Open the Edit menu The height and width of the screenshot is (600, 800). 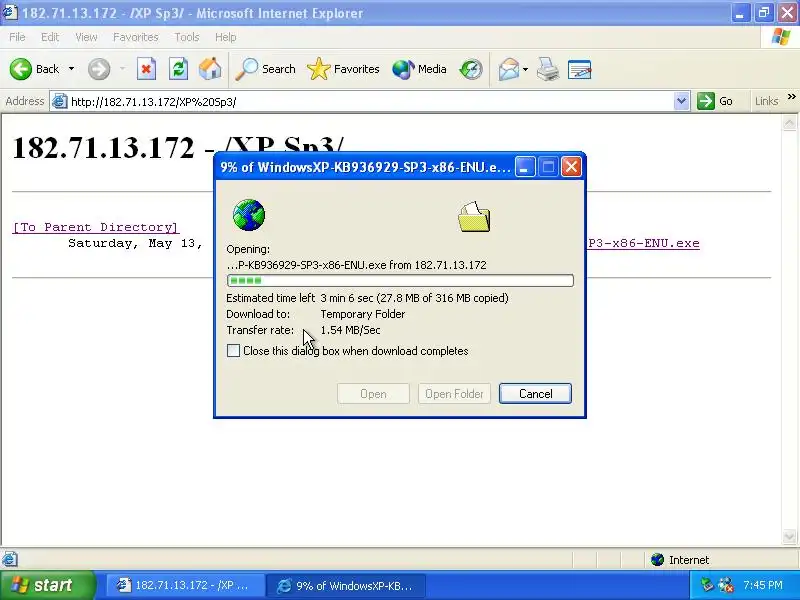coord(50,37)
